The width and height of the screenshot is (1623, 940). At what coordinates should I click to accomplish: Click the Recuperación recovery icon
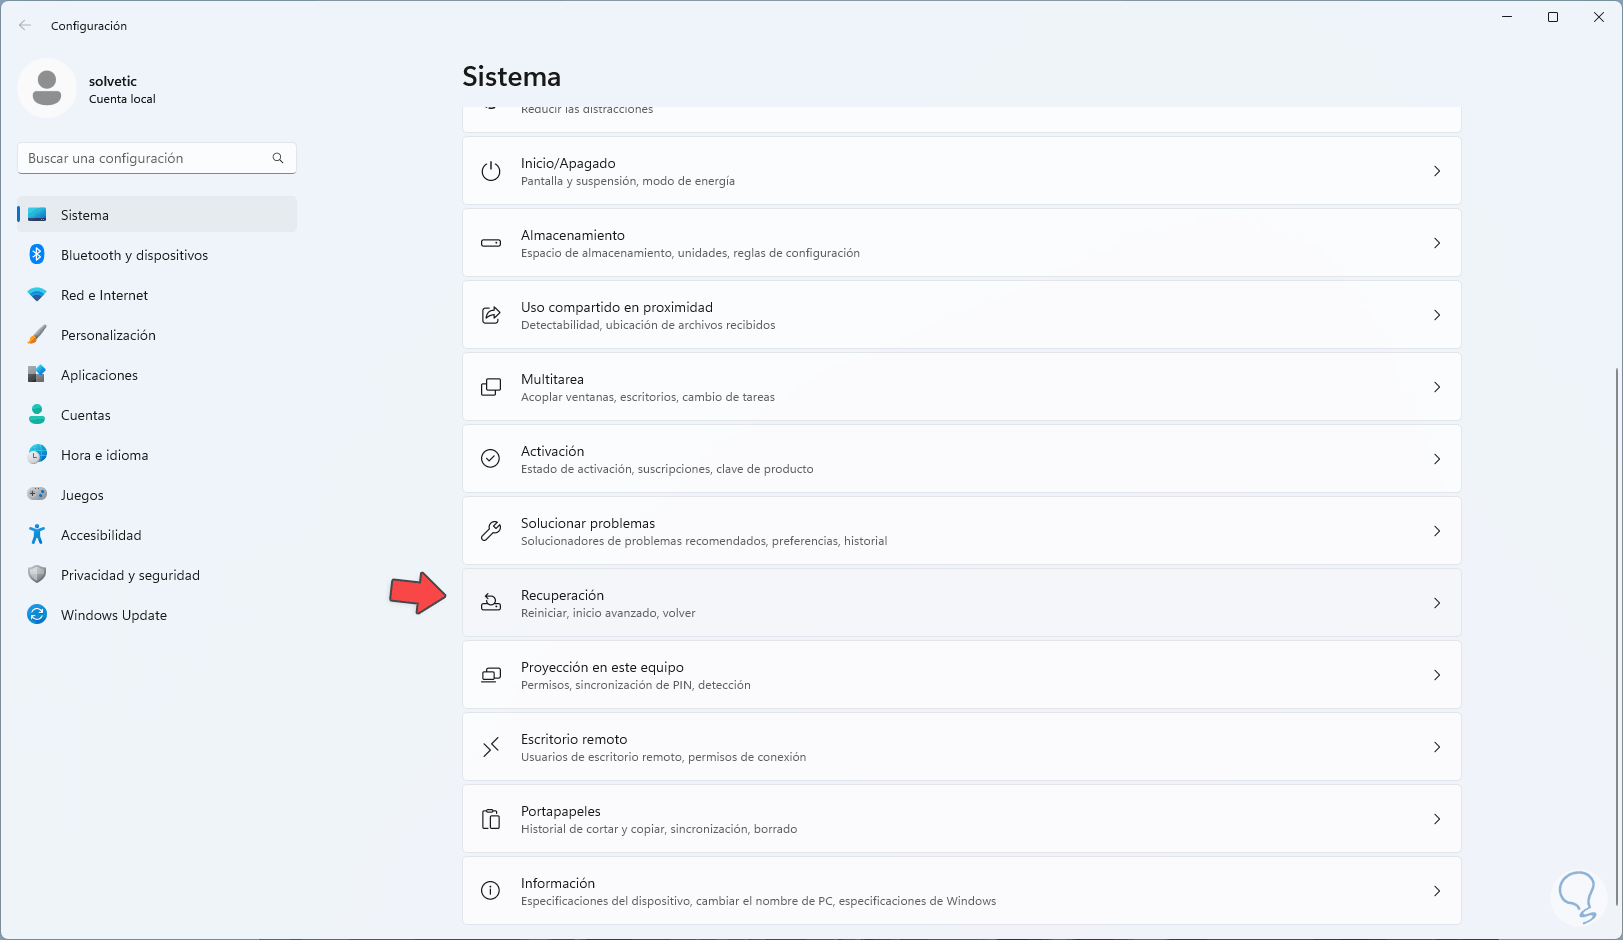[491, 603]
